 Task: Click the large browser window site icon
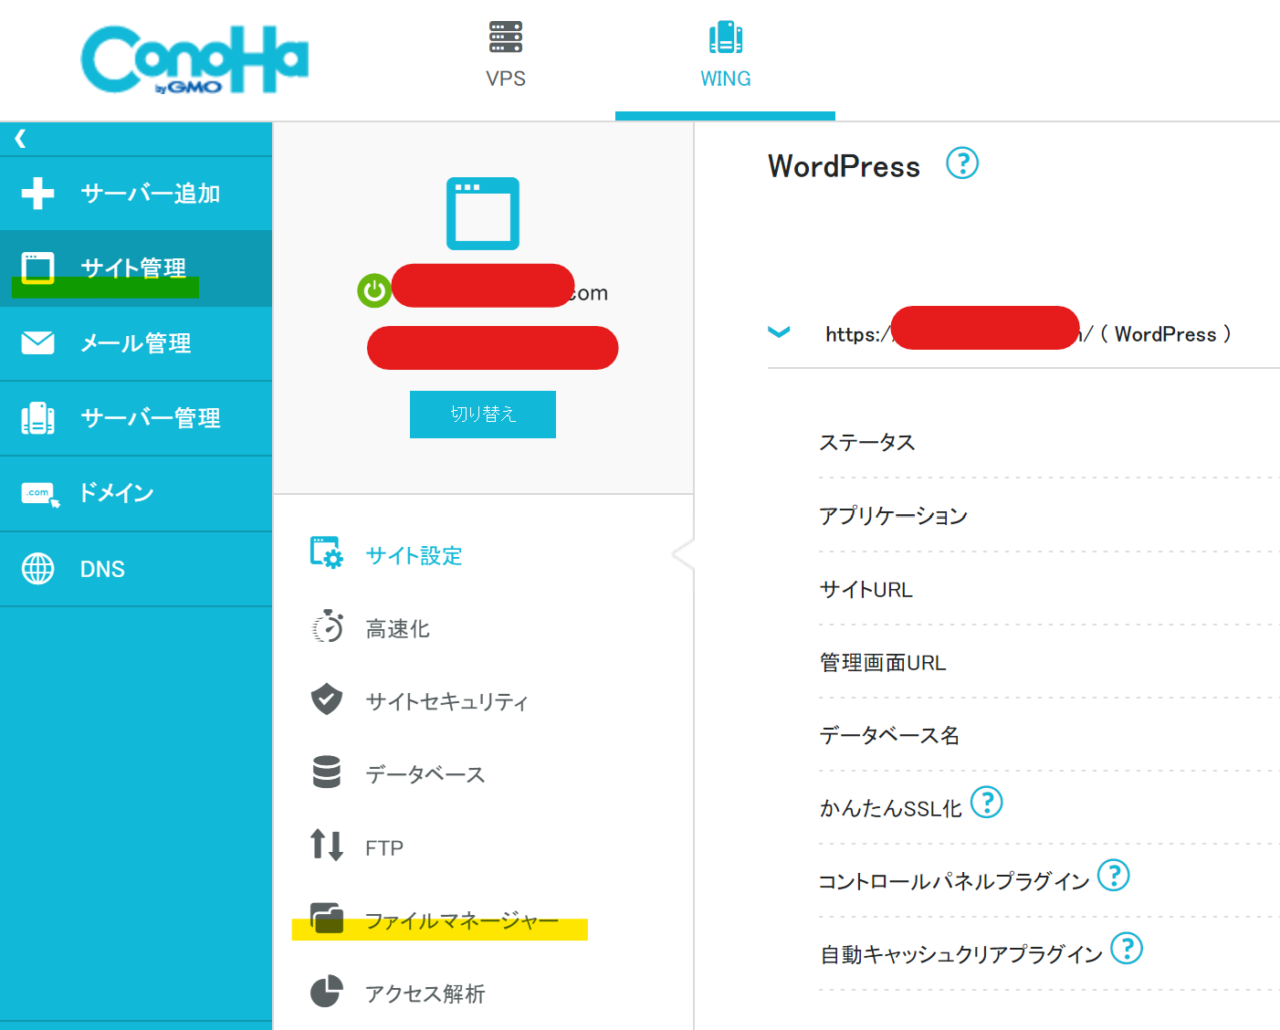[483, 213]
